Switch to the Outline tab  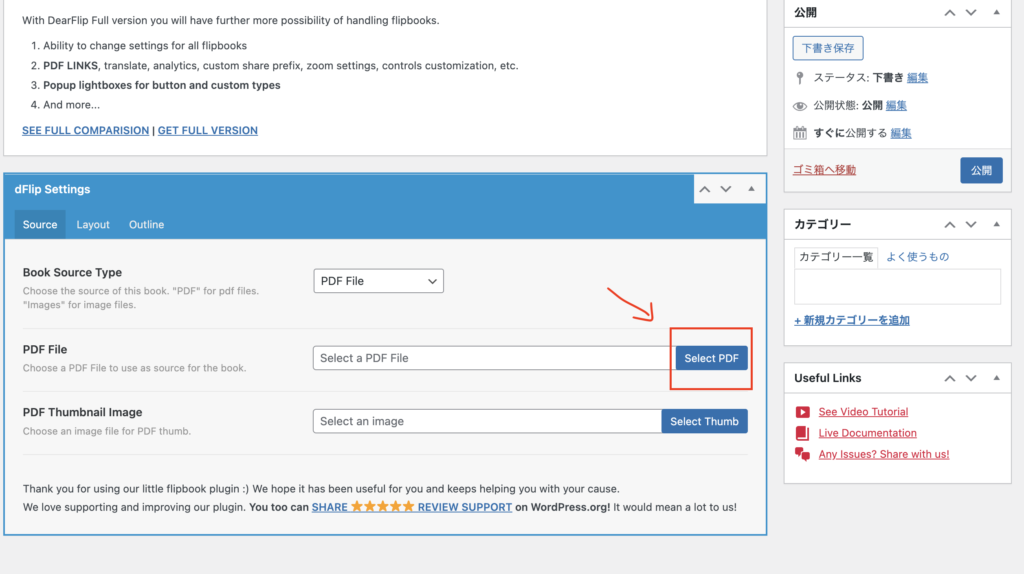pos(146,225)
